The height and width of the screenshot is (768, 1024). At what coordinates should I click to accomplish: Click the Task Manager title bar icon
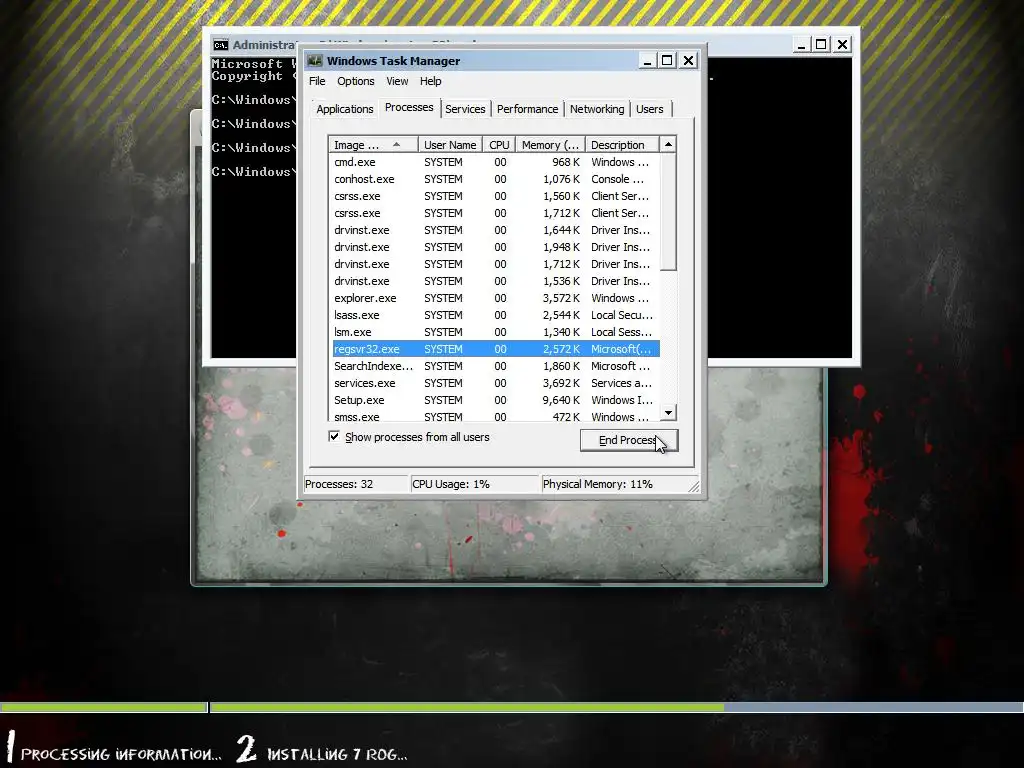tap(315, 61)
